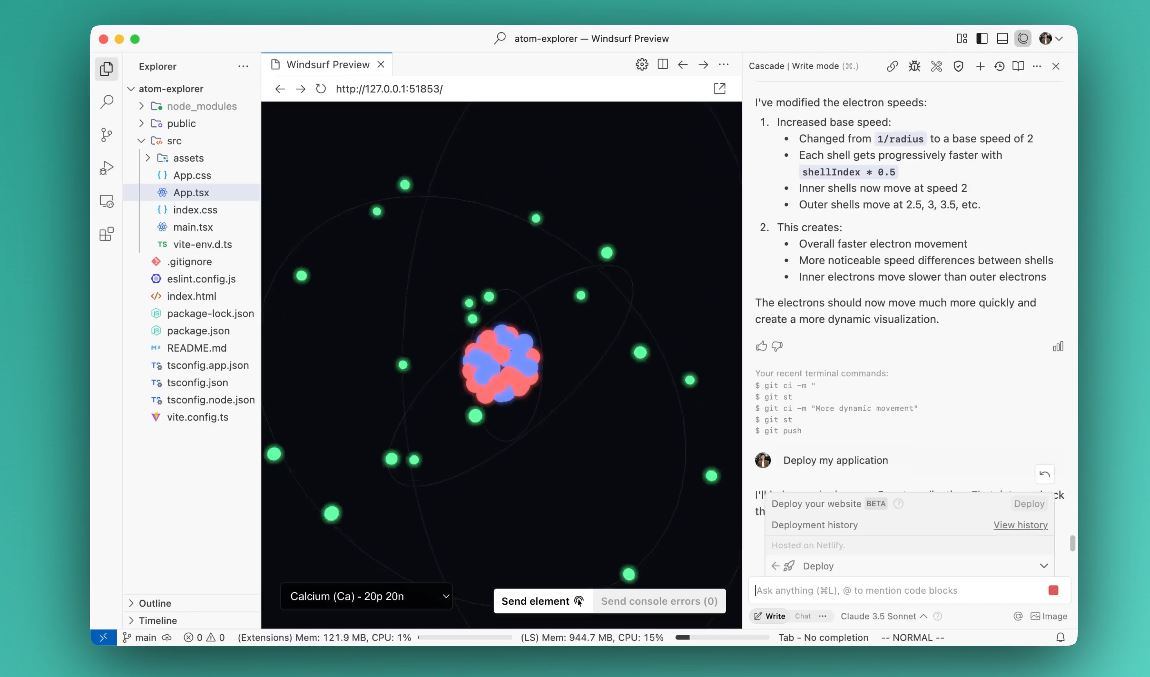Click the @ mention icon
The image size is (1150, 677).
[x=1018, y=616]
